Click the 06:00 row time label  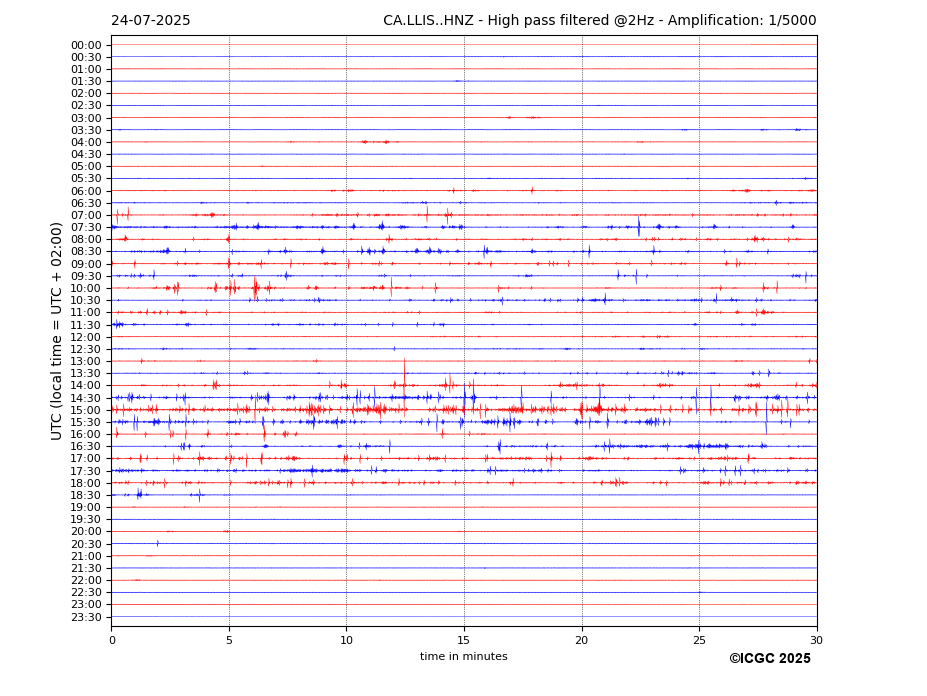(x=86, y=192)
